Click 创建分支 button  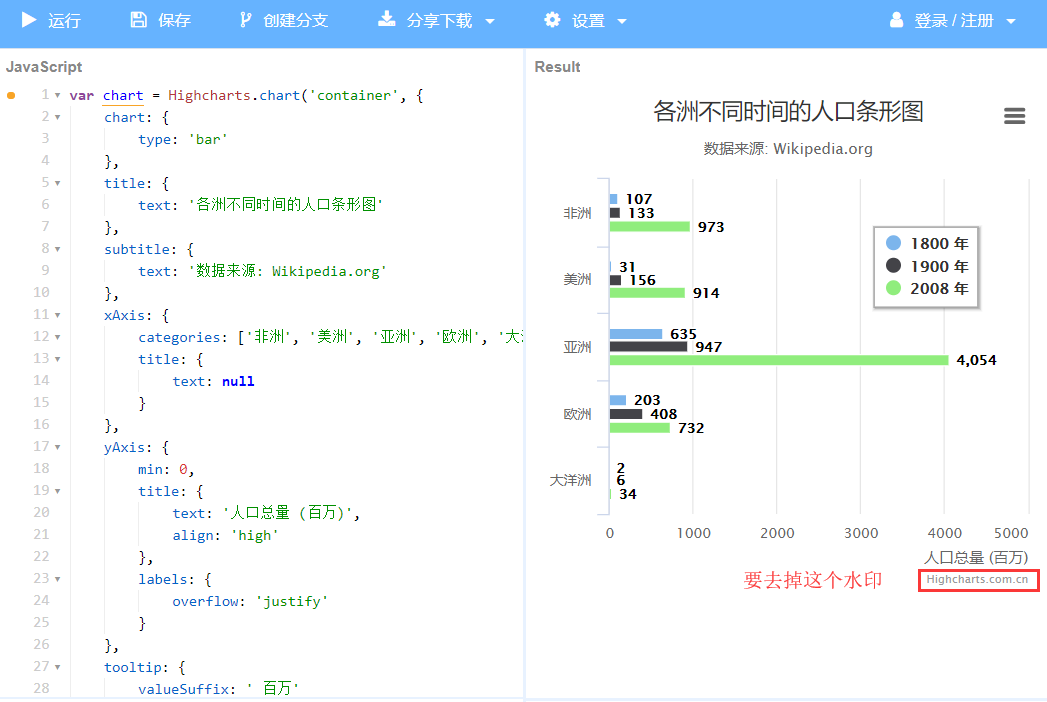tap(284, 21)
